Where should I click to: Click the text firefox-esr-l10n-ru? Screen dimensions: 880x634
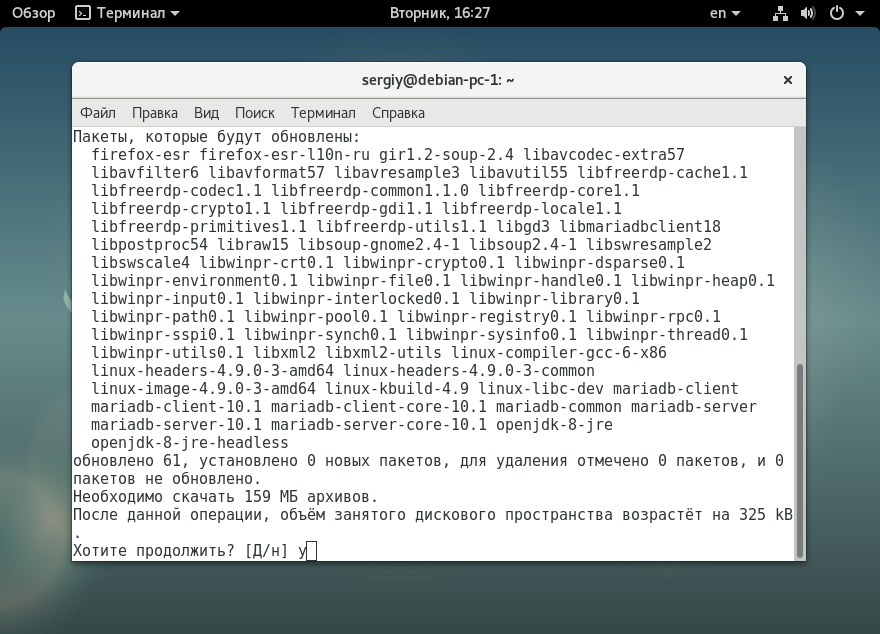coord(285,155)
